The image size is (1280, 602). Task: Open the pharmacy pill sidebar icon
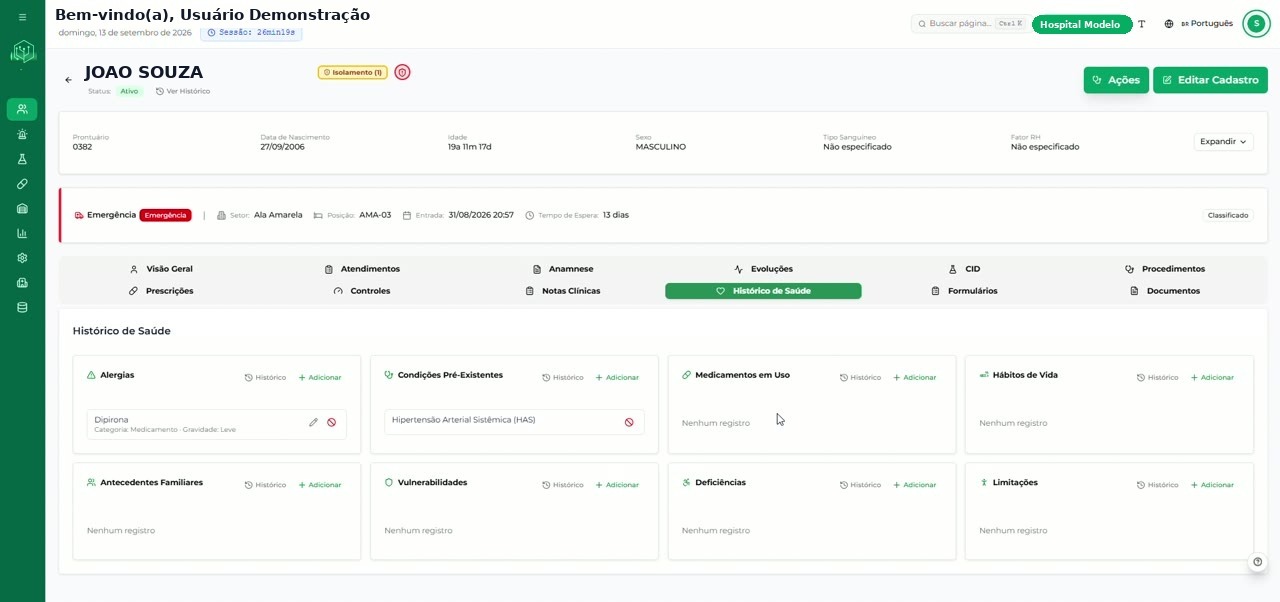point(22,184)
